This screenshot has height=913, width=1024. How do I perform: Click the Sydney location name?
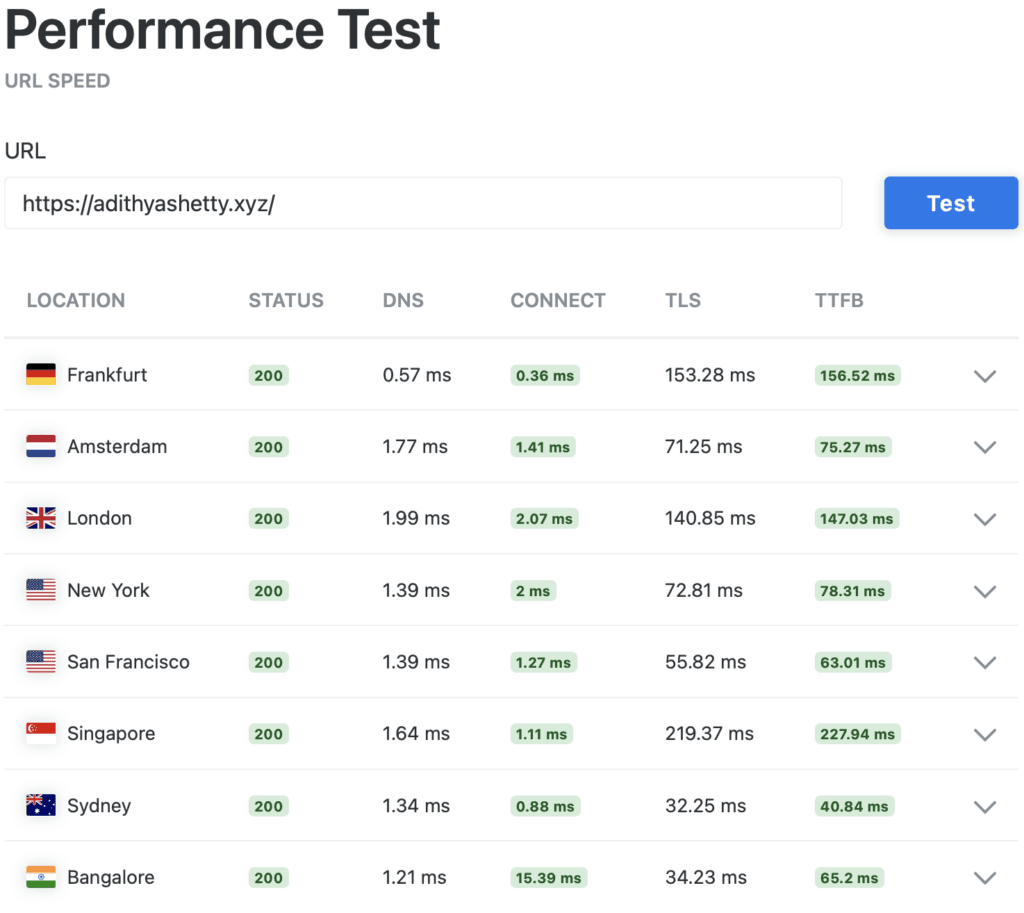point(99,806)
